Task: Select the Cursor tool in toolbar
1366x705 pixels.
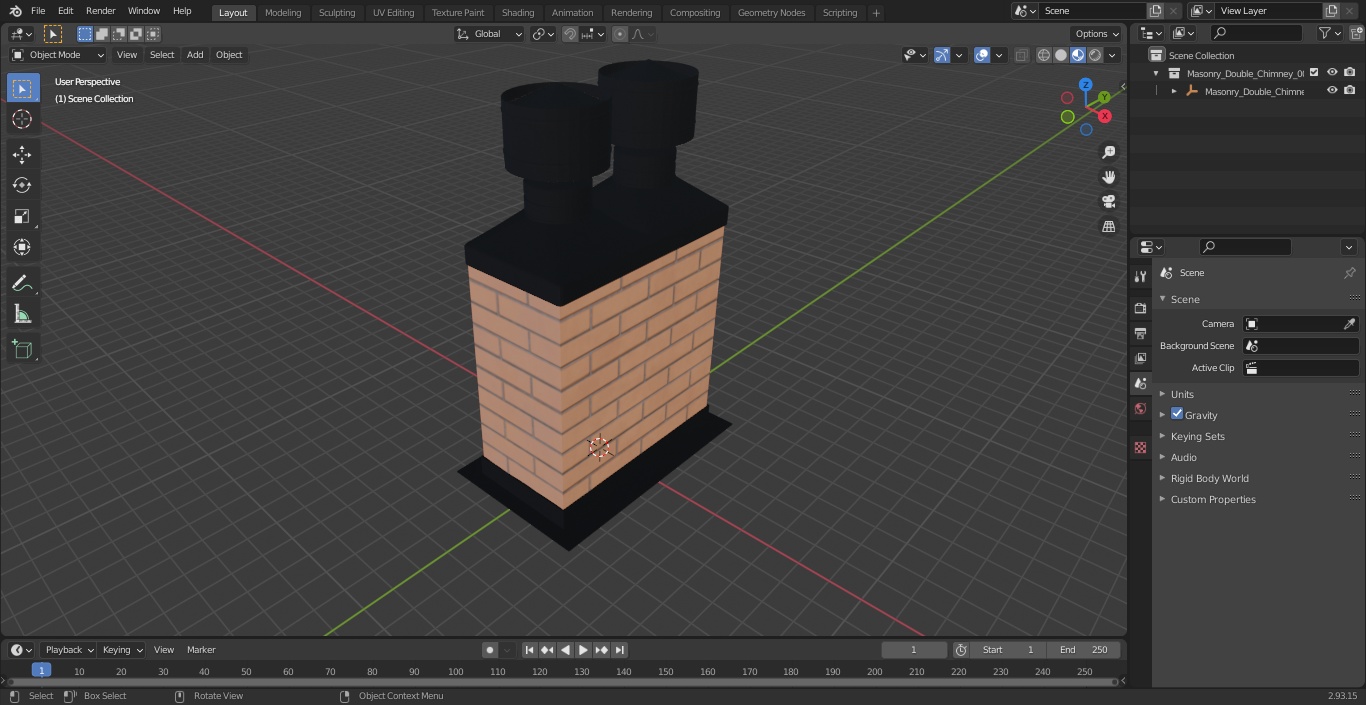Action: [22, 120]
